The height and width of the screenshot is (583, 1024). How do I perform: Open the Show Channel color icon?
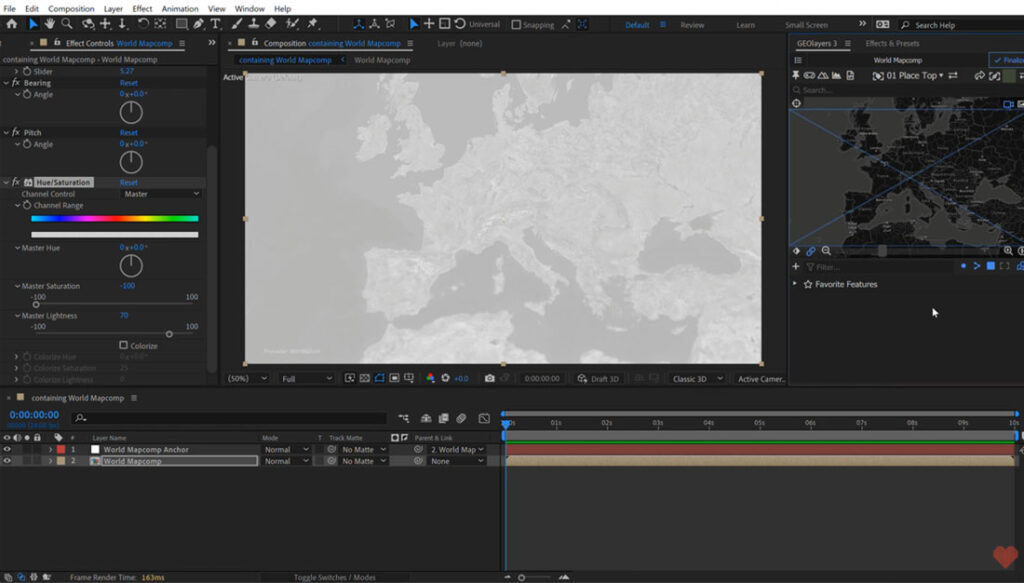point(430,379)
